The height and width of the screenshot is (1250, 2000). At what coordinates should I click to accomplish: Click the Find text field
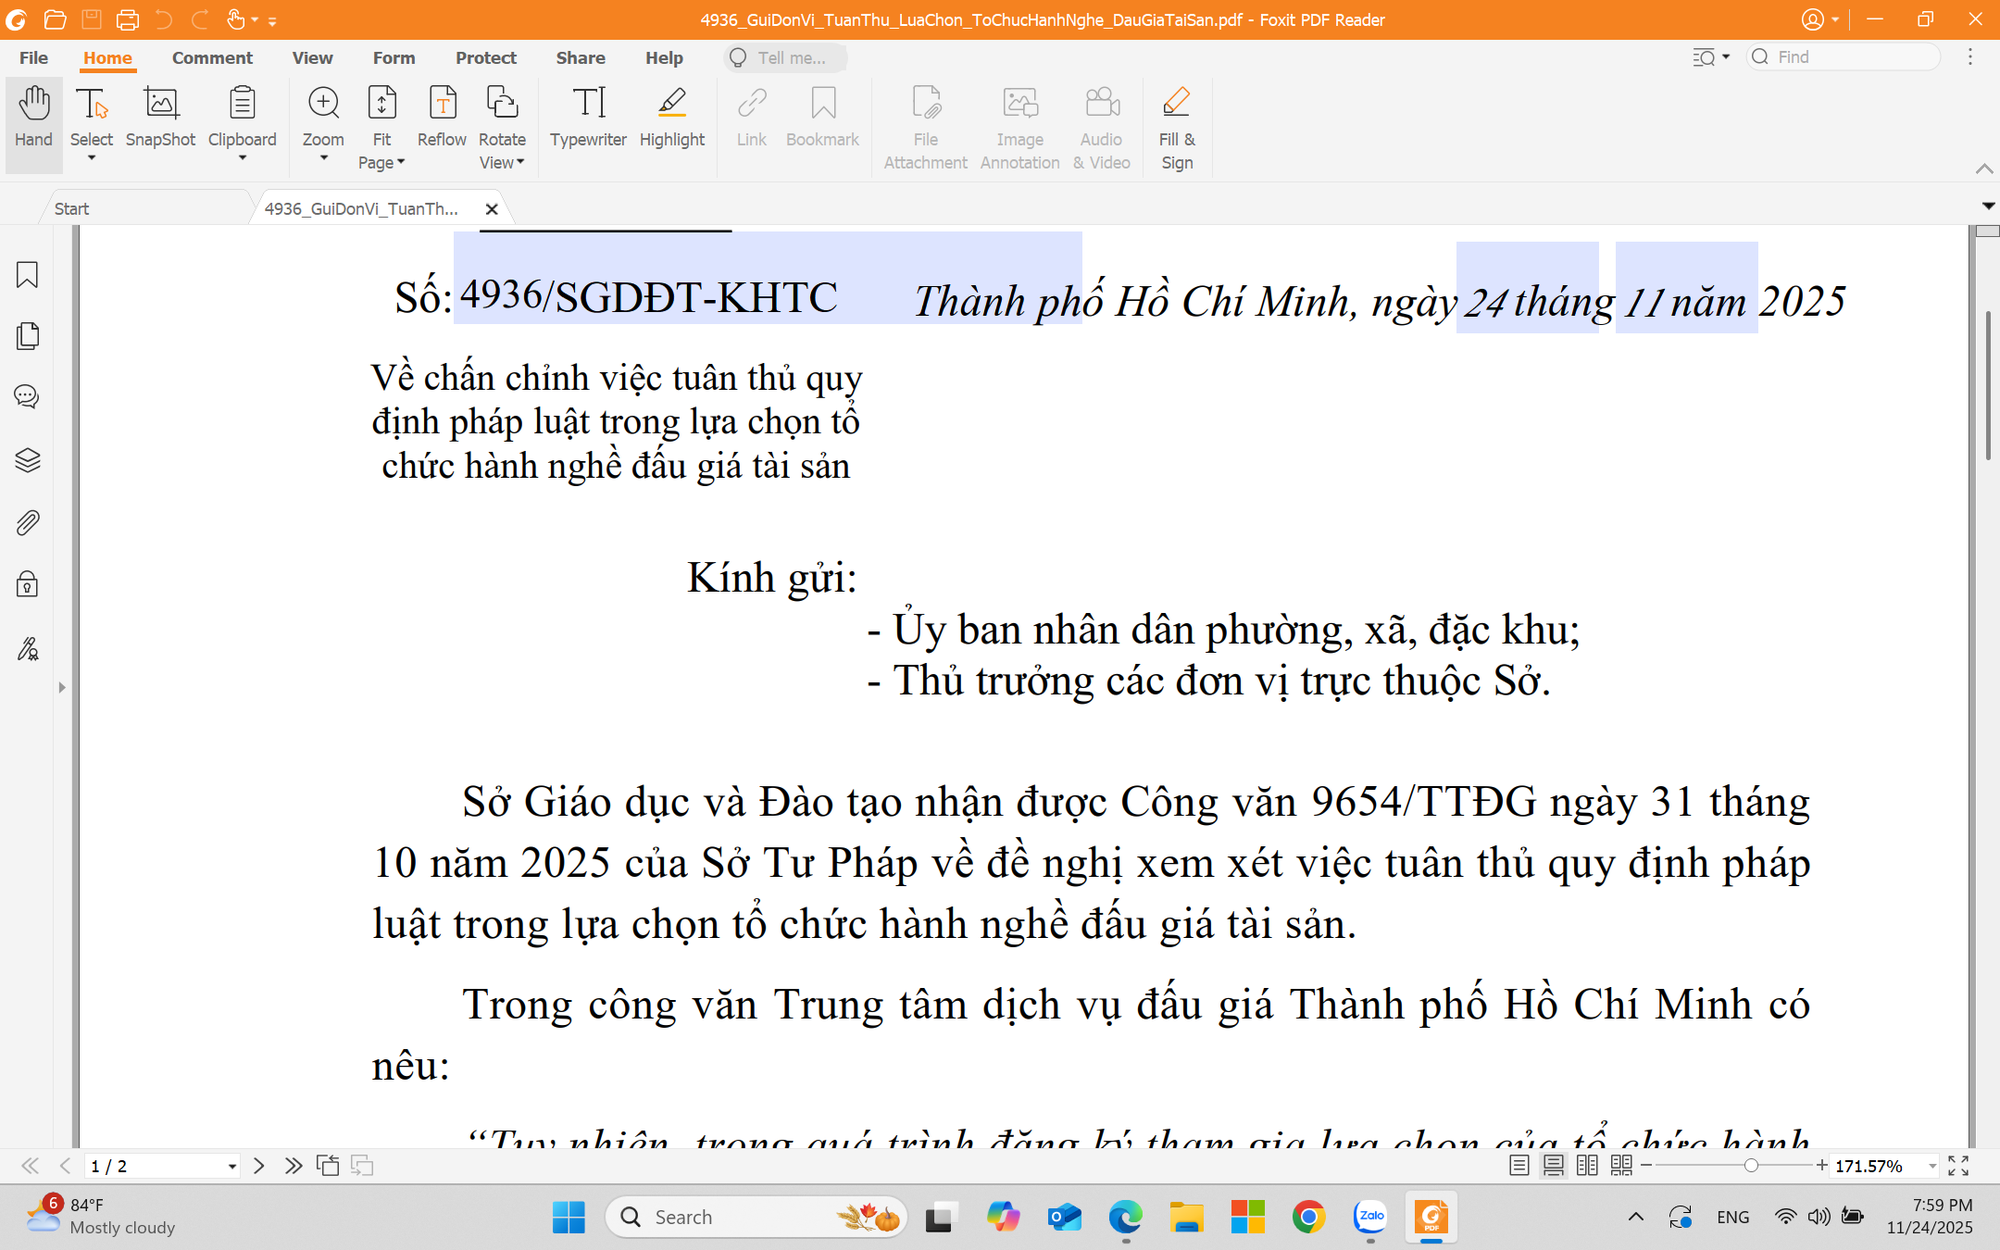[1844, 57]
